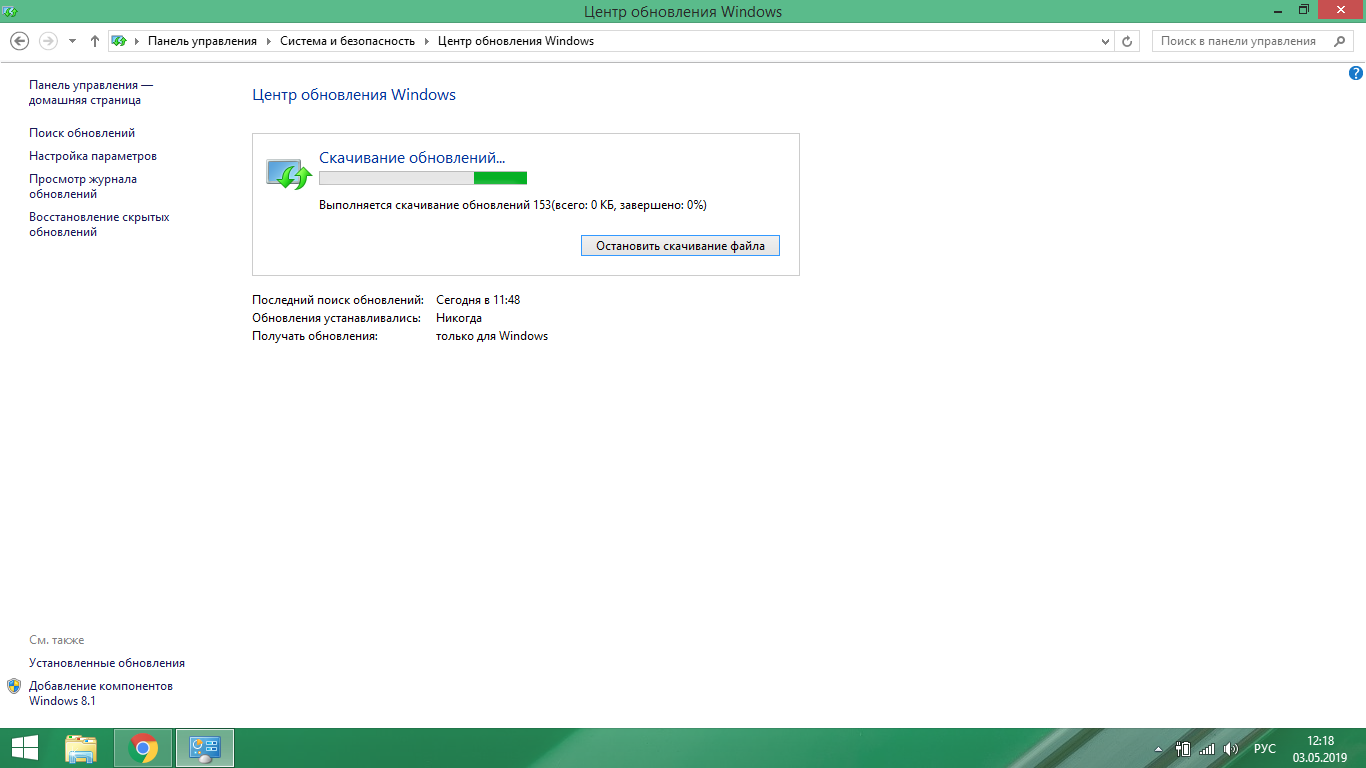Click 'Сегодня в 11:48' text

pyautogui.click(x=478, y=300)
